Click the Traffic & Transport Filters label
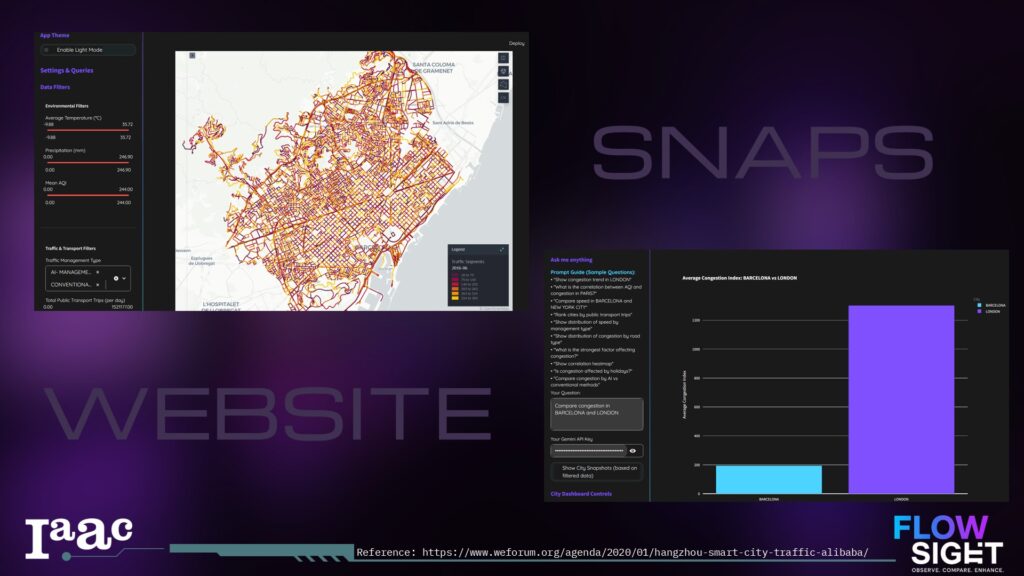Screen dimensions: 1024x576 point(71,248)
